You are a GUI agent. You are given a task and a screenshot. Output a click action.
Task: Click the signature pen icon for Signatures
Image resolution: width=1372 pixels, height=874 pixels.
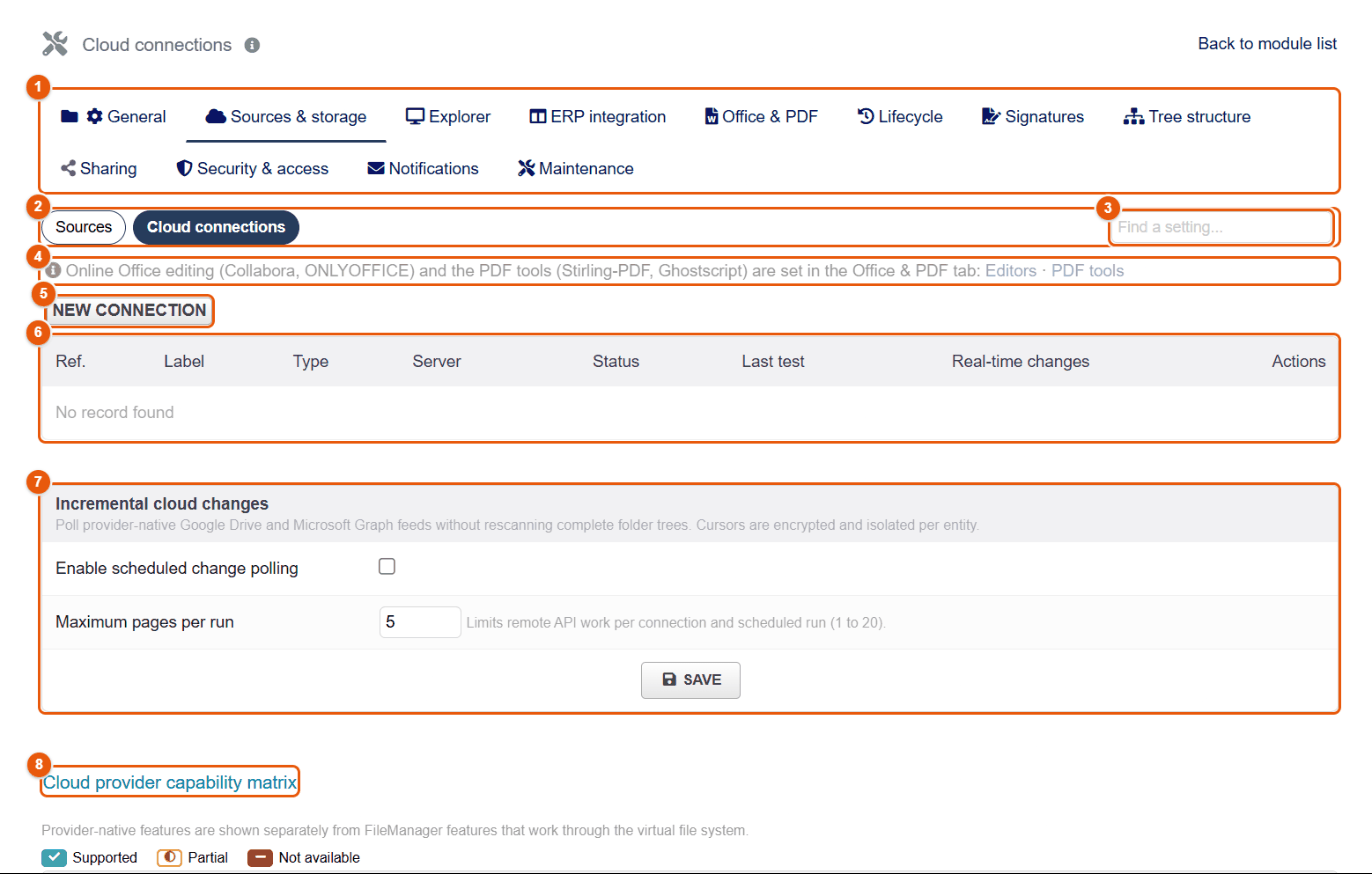point(991,116)
